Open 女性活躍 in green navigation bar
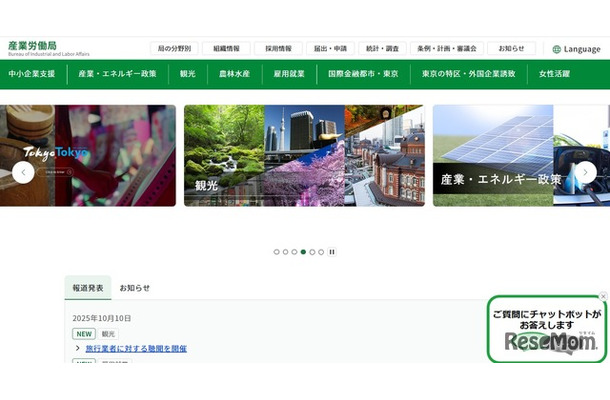Viewport: 610px width, 400px height. (x=554, y=74)
